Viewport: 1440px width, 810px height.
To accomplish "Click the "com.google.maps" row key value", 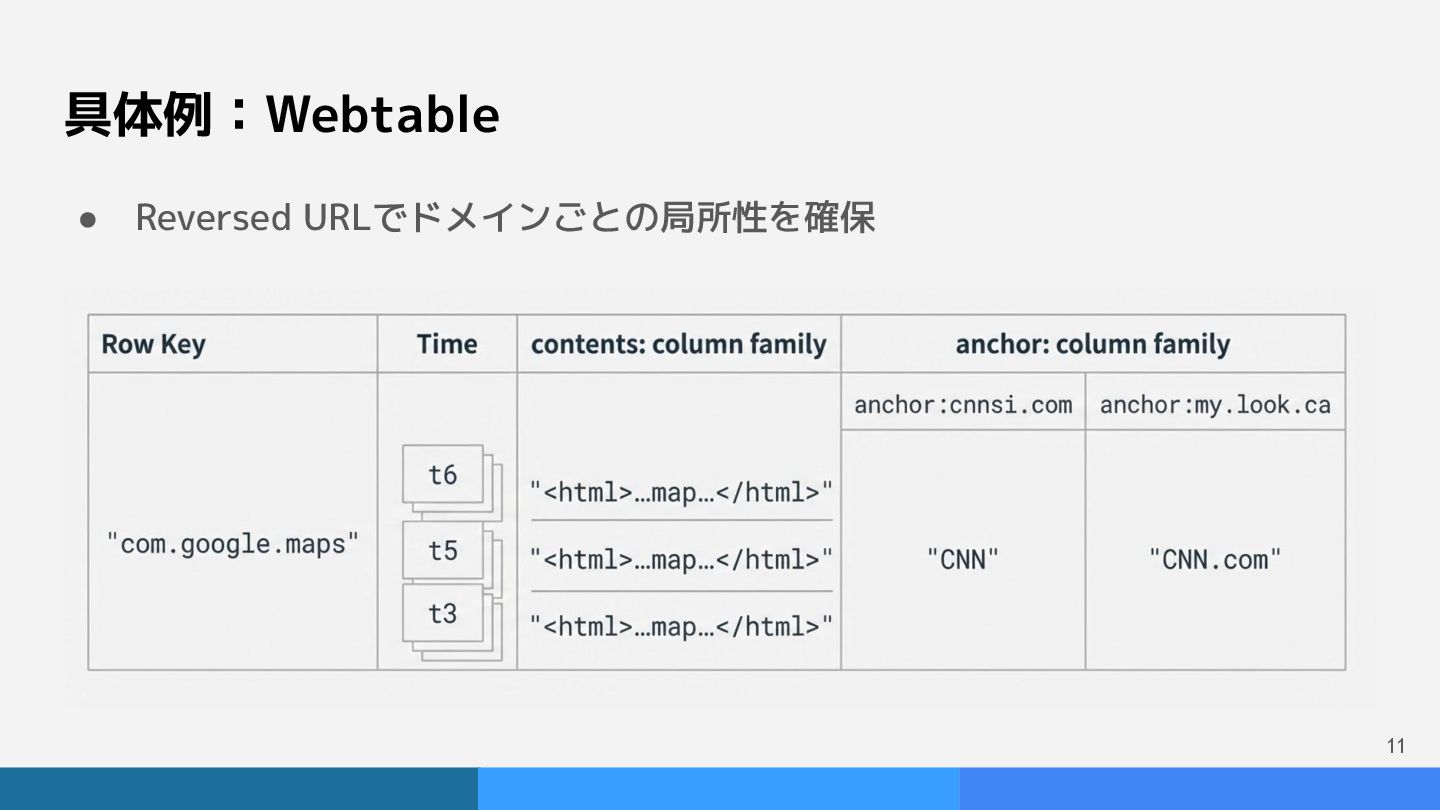I will (232, 544).
